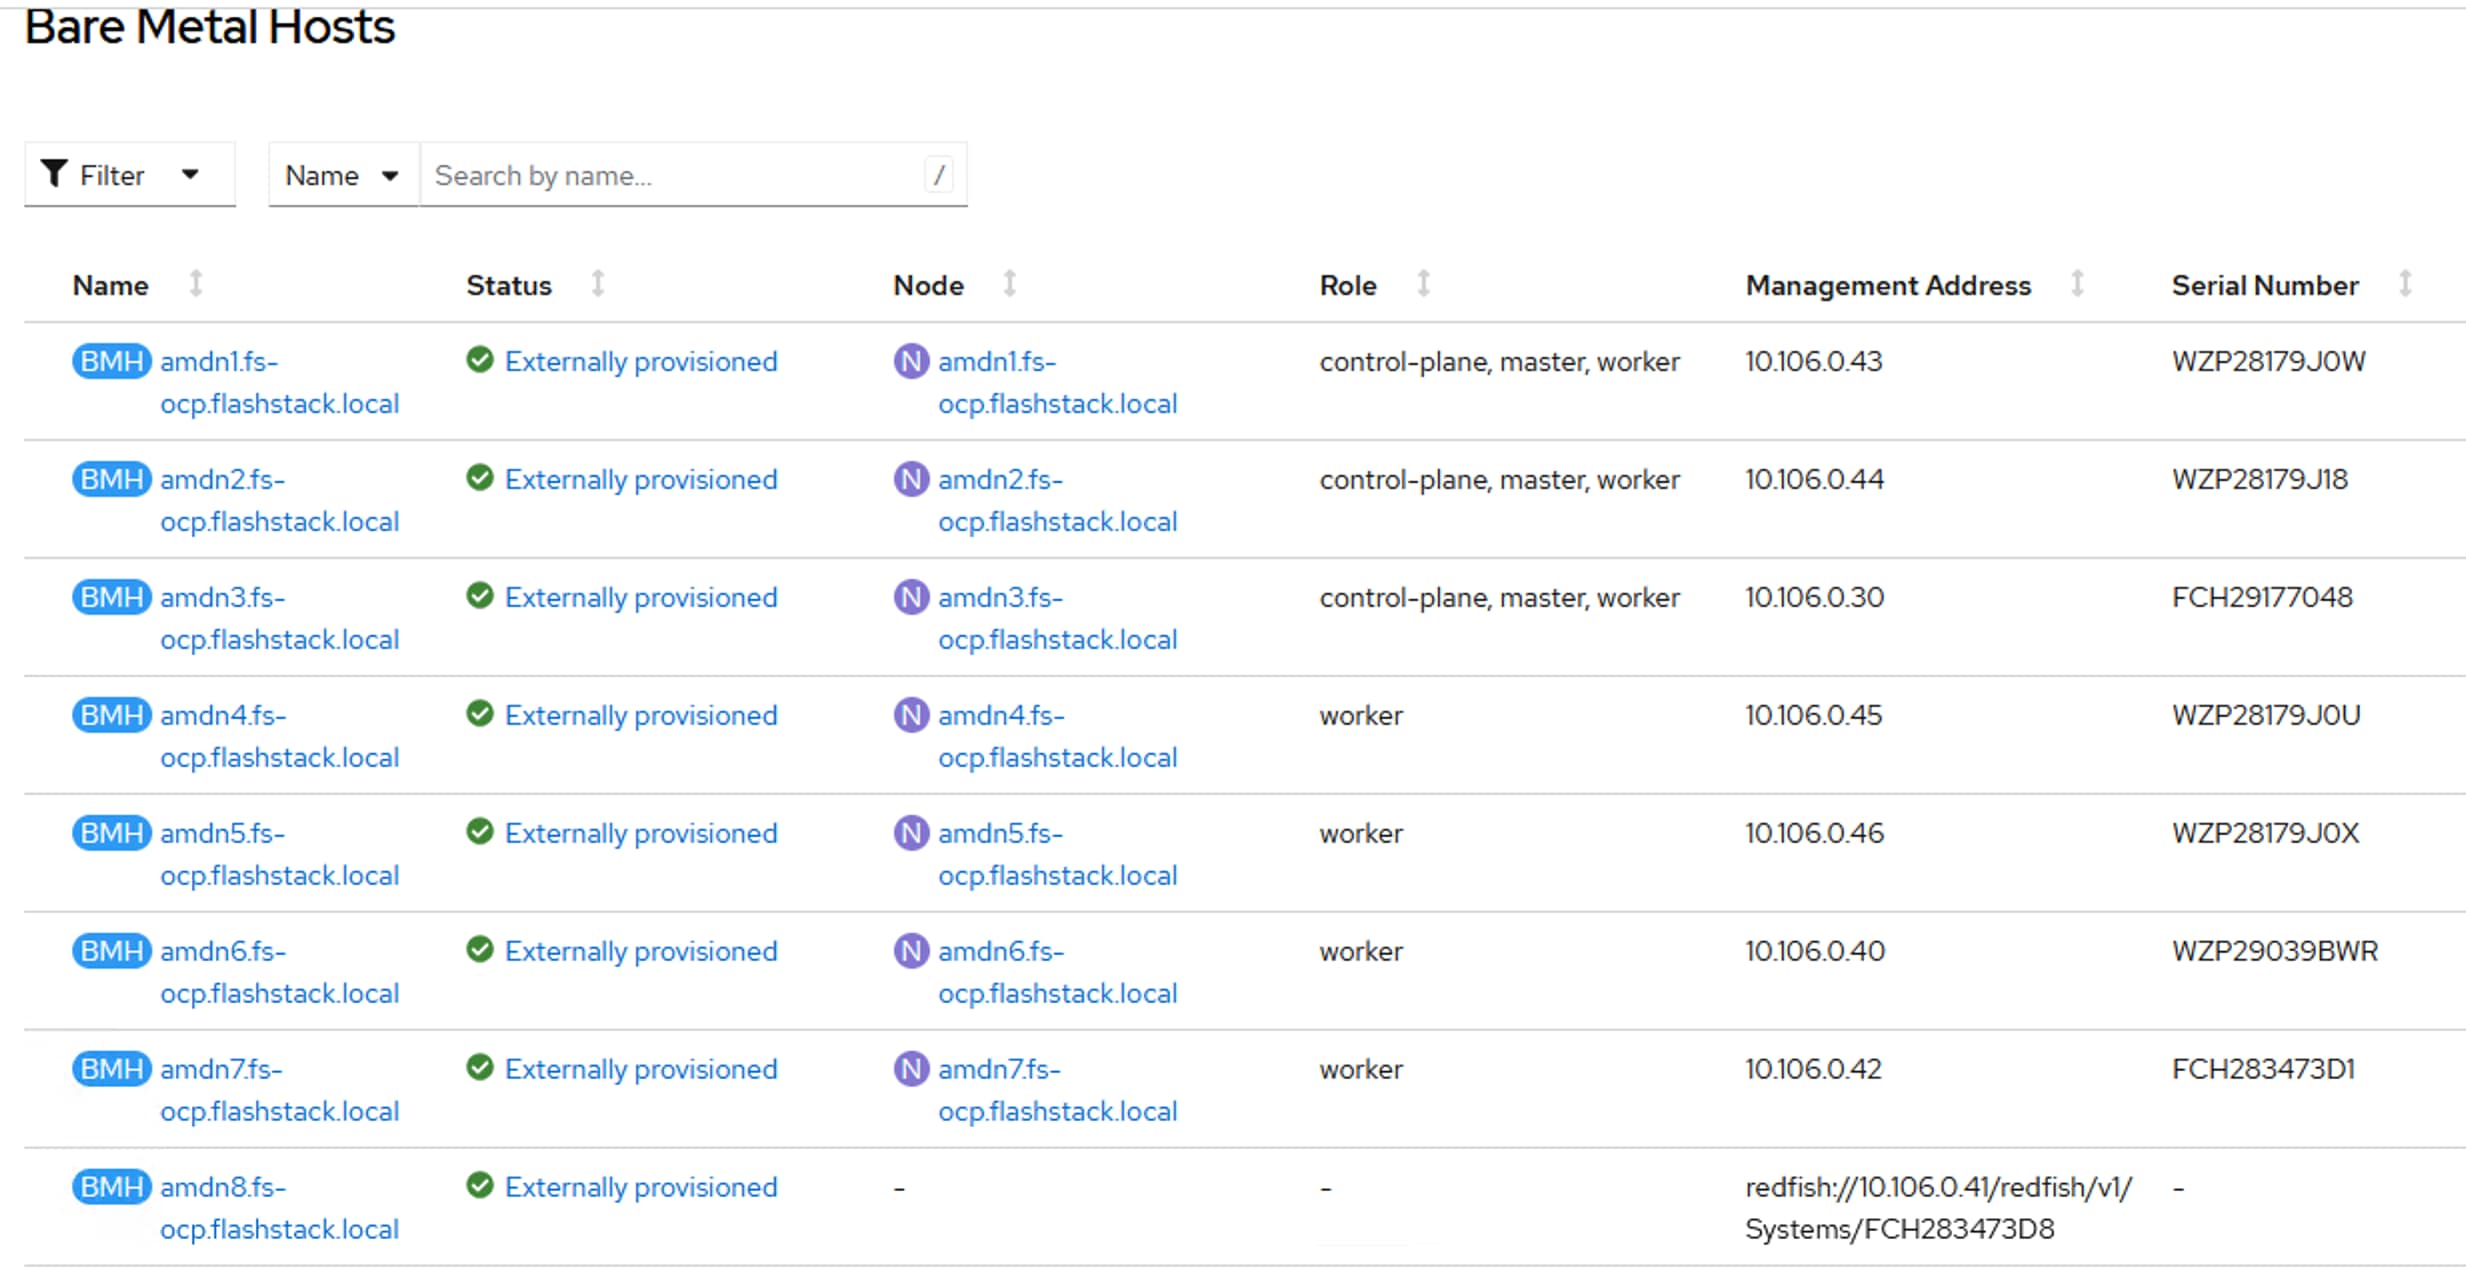Click the sort icon next to Status header
The width and height of the screenshot is (2466, 1284).
click(598, 284)
